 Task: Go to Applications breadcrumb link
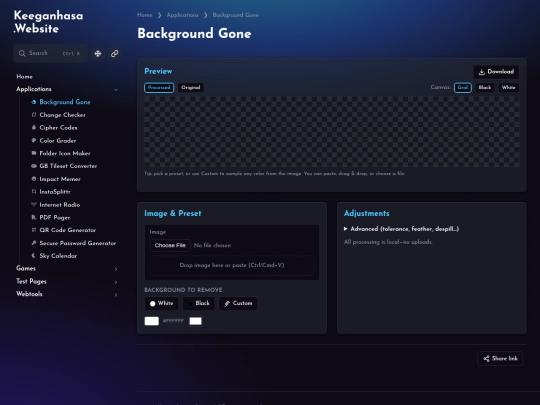click(183, 15)
